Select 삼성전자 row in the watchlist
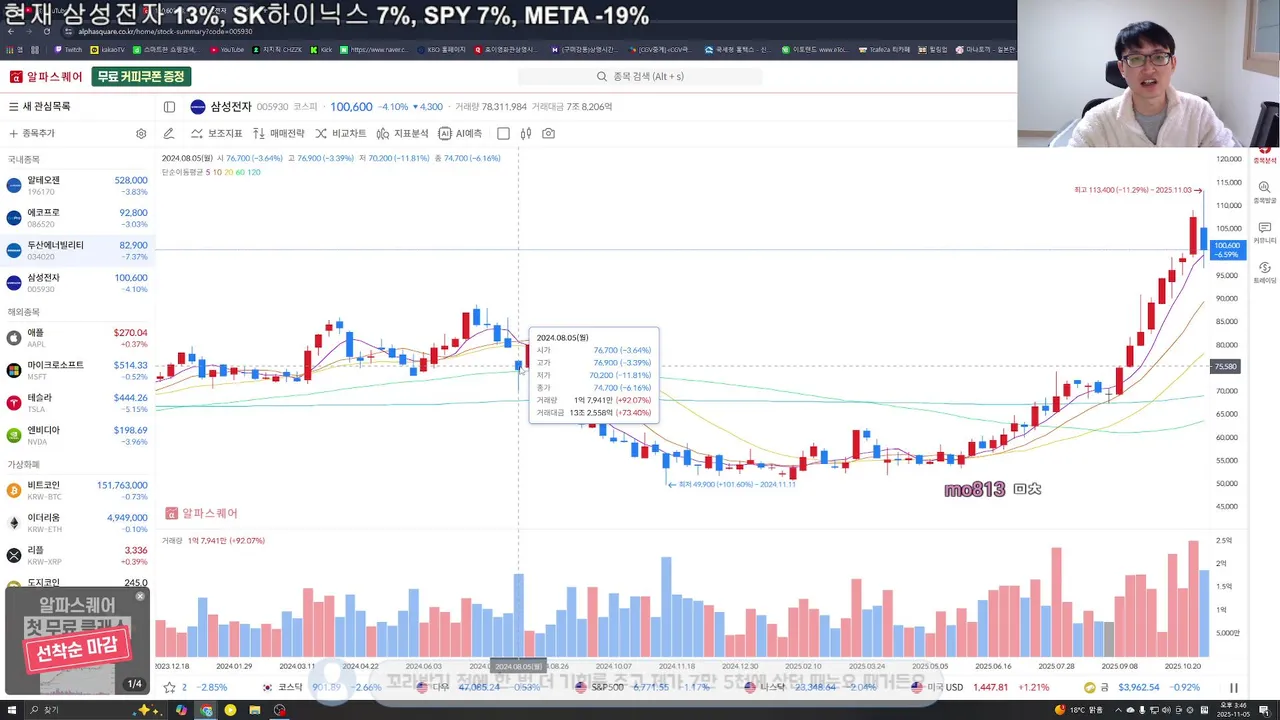 77,282
